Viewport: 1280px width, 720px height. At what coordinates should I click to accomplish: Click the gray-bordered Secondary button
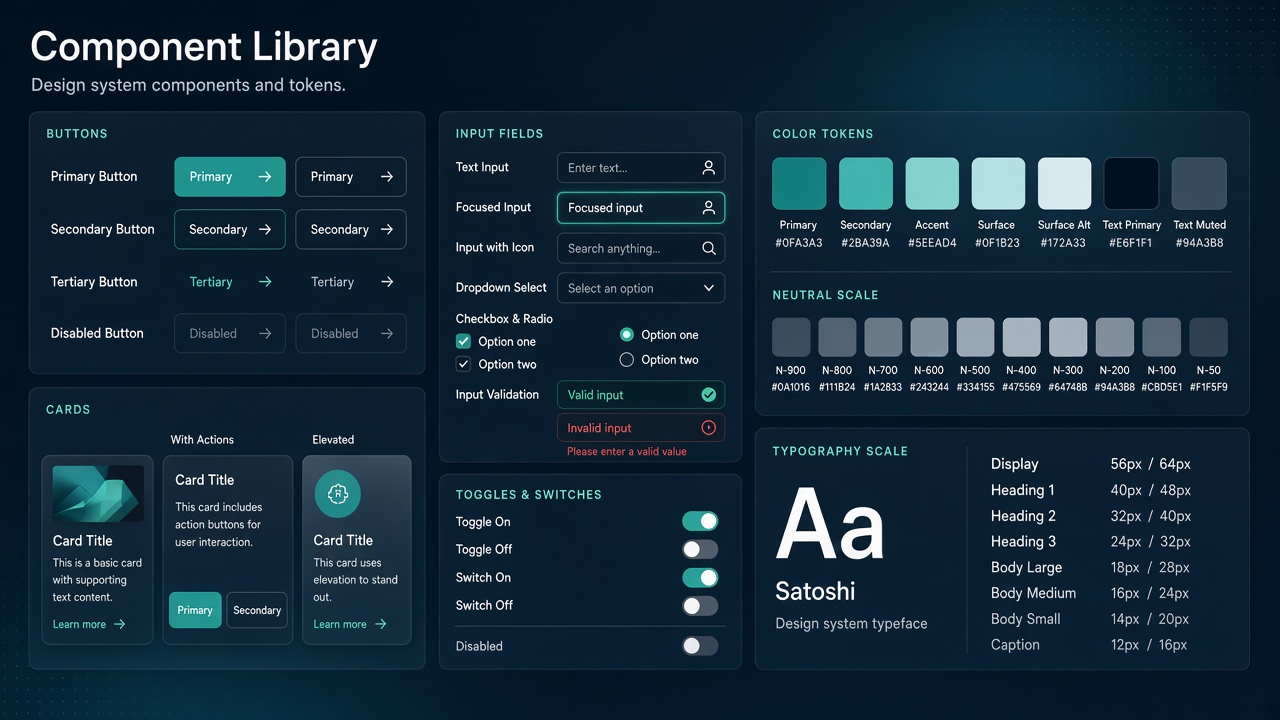click(x=351, y=229)
